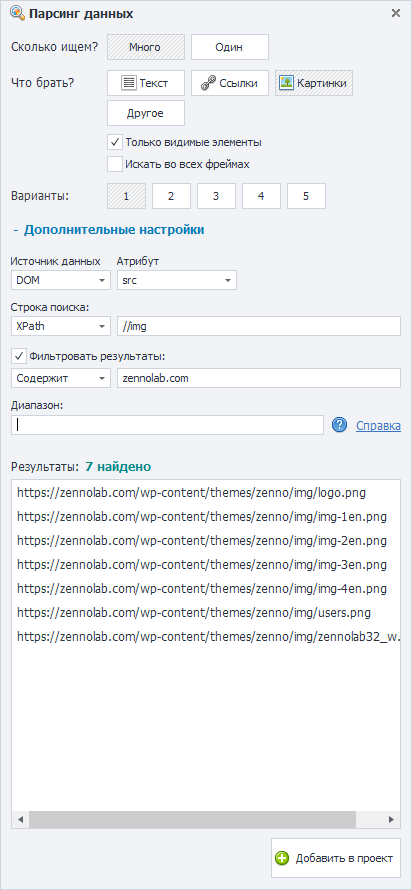
Task: Enable Искать во всех фреймах checkbox
Action: point(115,164)
